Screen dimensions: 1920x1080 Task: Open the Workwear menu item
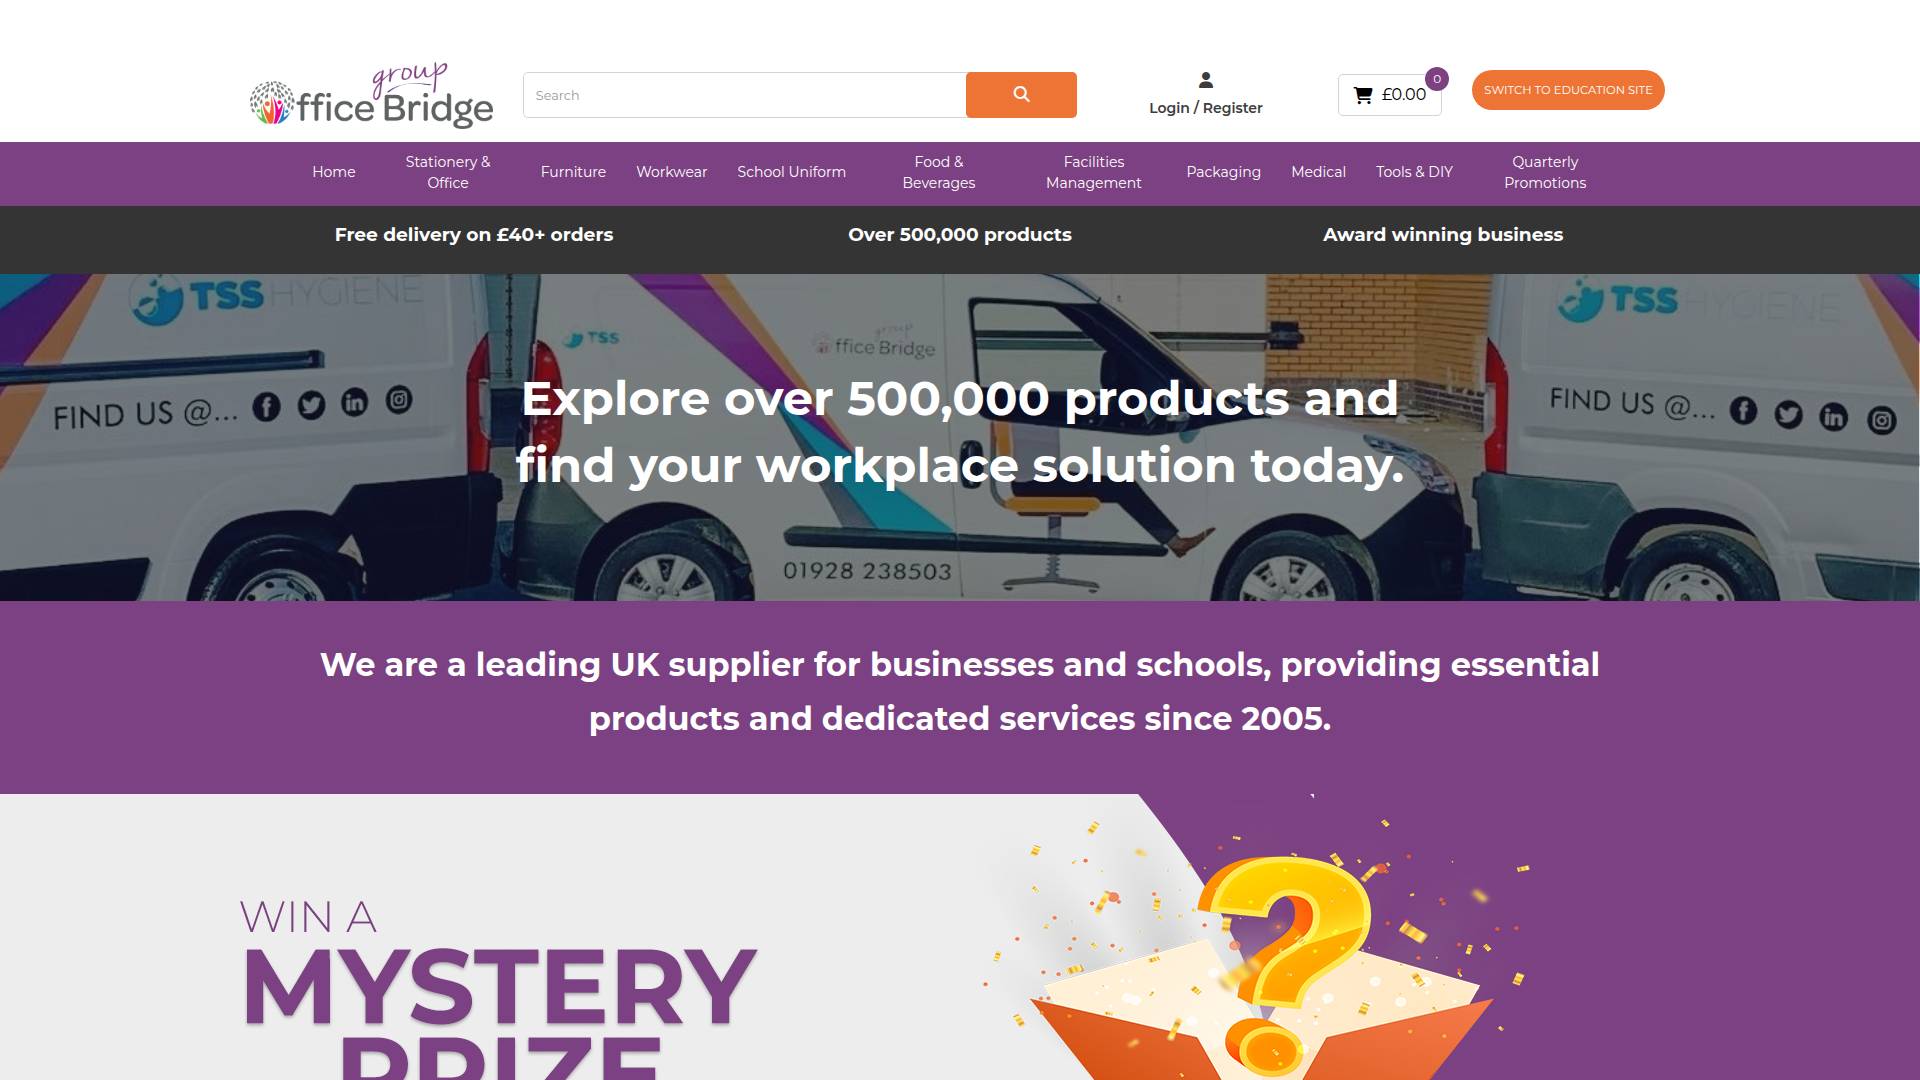[671, 172]
